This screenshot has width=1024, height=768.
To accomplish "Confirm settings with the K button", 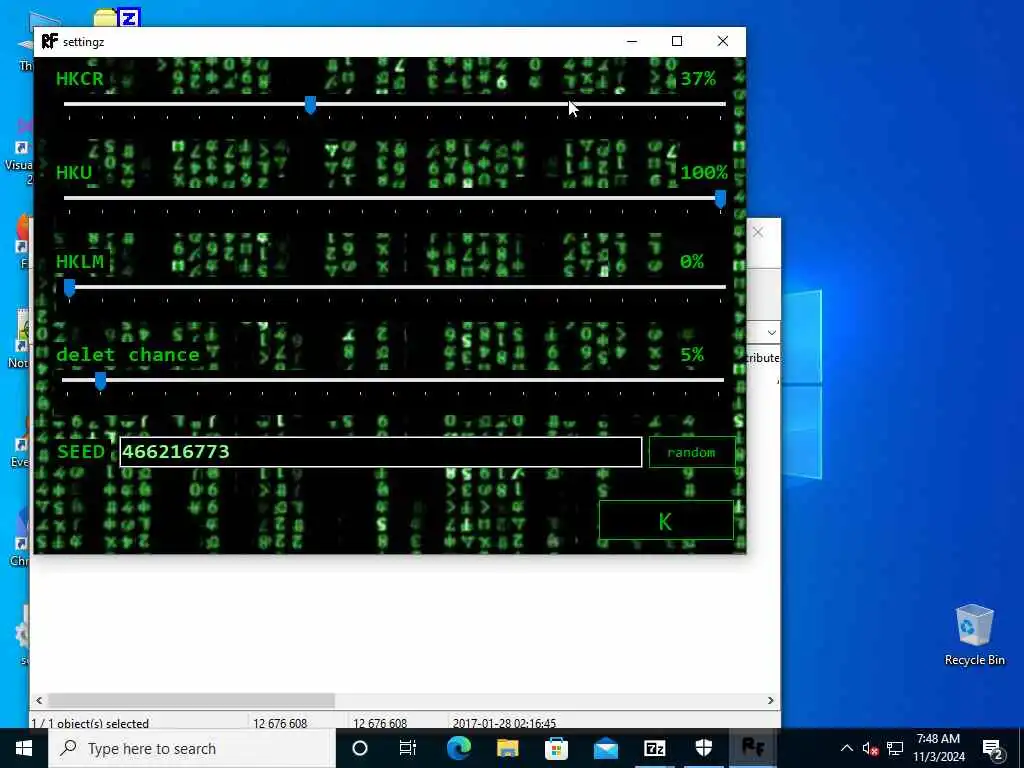I will 666,520.
